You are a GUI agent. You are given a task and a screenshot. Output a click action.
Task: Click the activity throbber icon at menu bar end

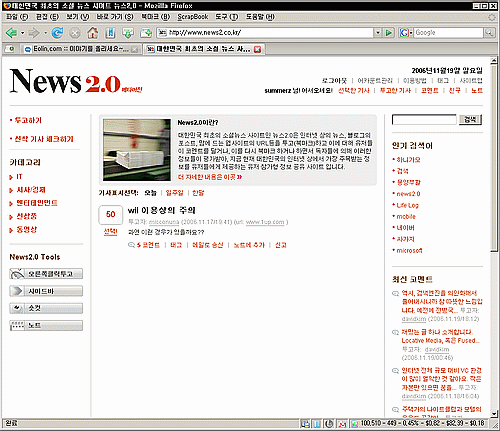tap(492, 17)
